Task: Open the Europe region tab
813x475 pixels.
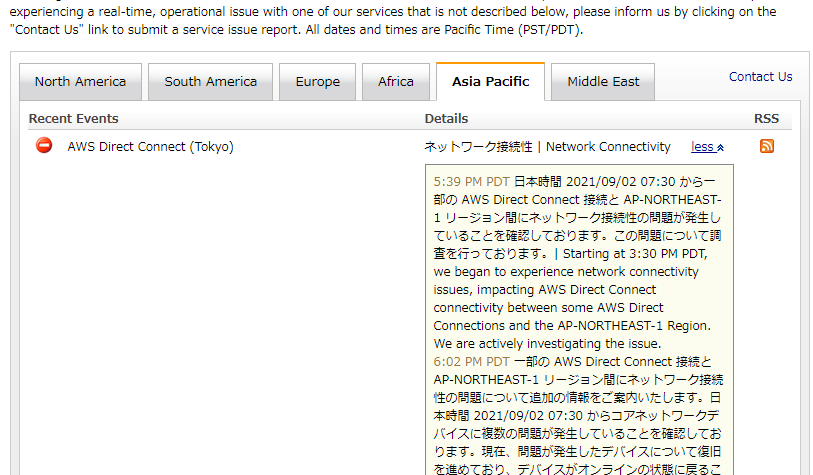Action: tap(317, 82)
